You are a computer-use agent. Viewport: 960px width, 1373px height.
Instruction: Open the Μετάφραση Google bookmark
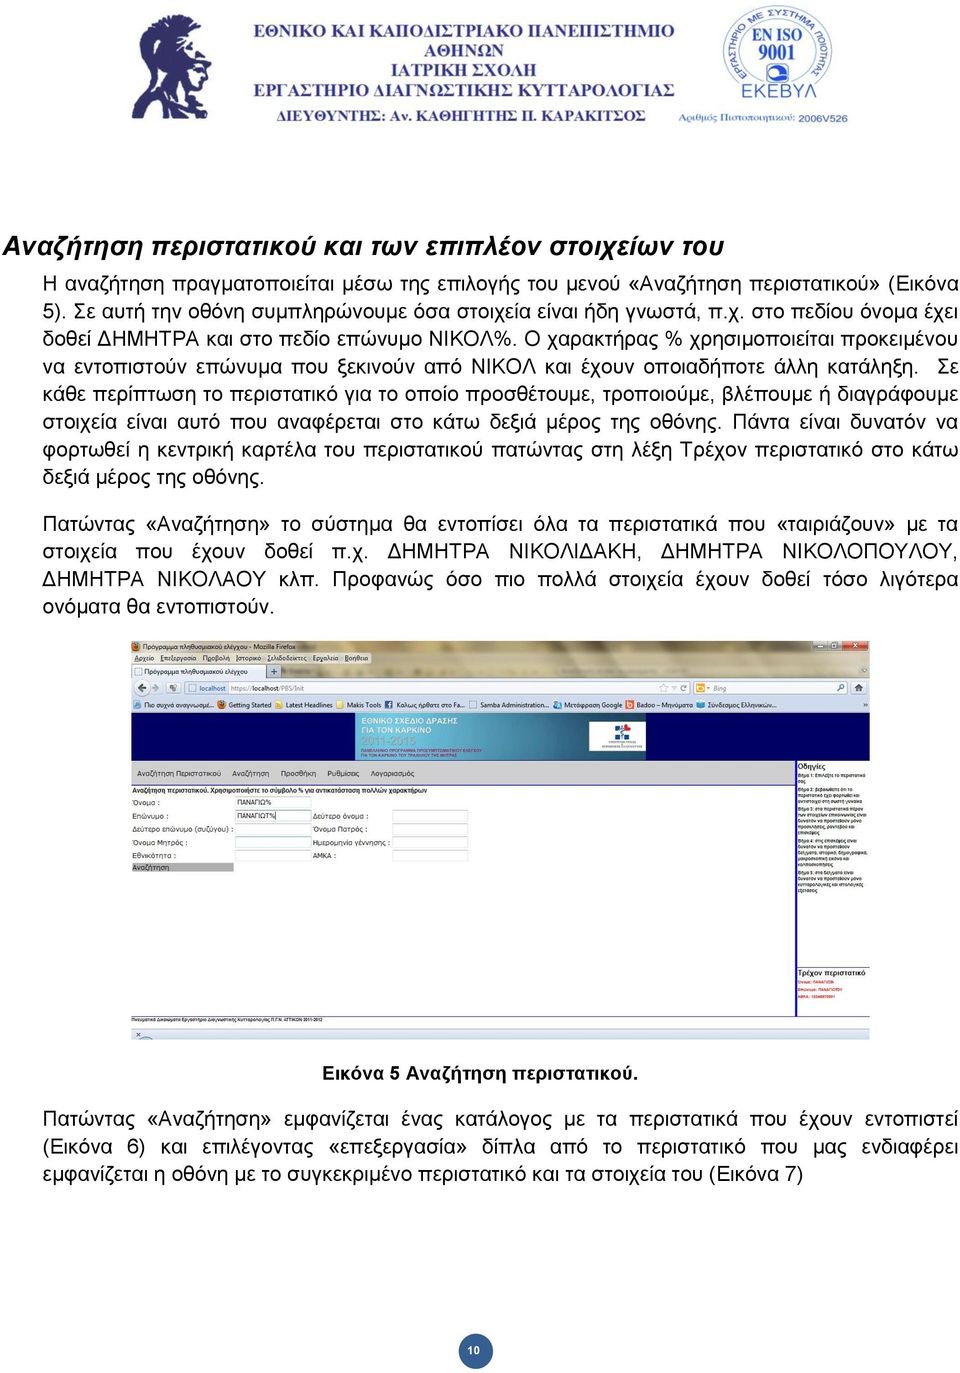pos(588,705)
